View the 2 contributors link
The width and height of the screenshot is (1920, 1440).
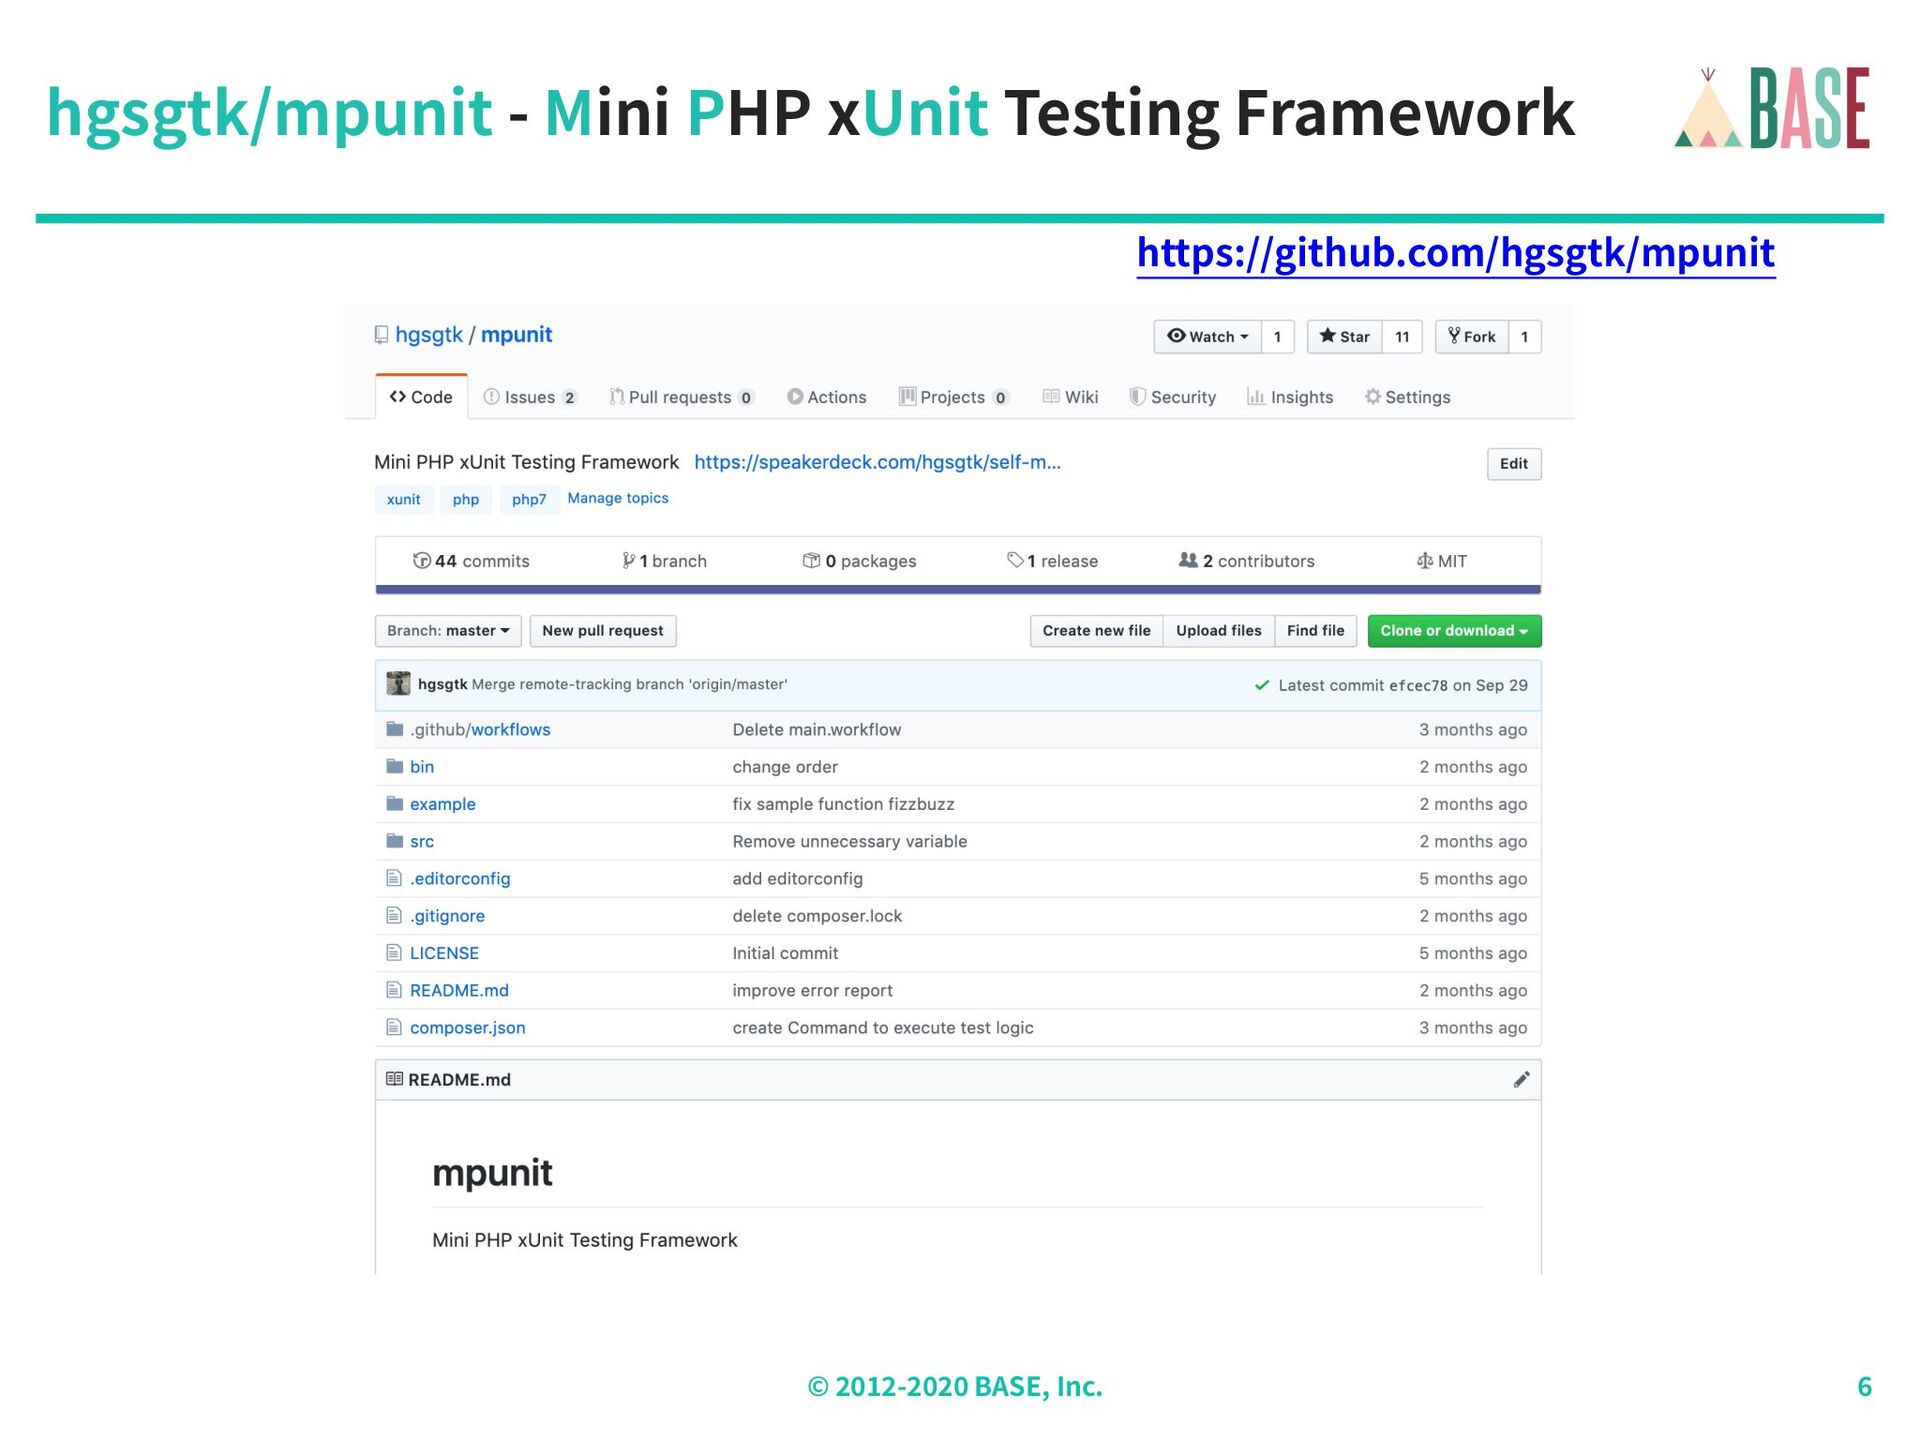point(1246,561)
